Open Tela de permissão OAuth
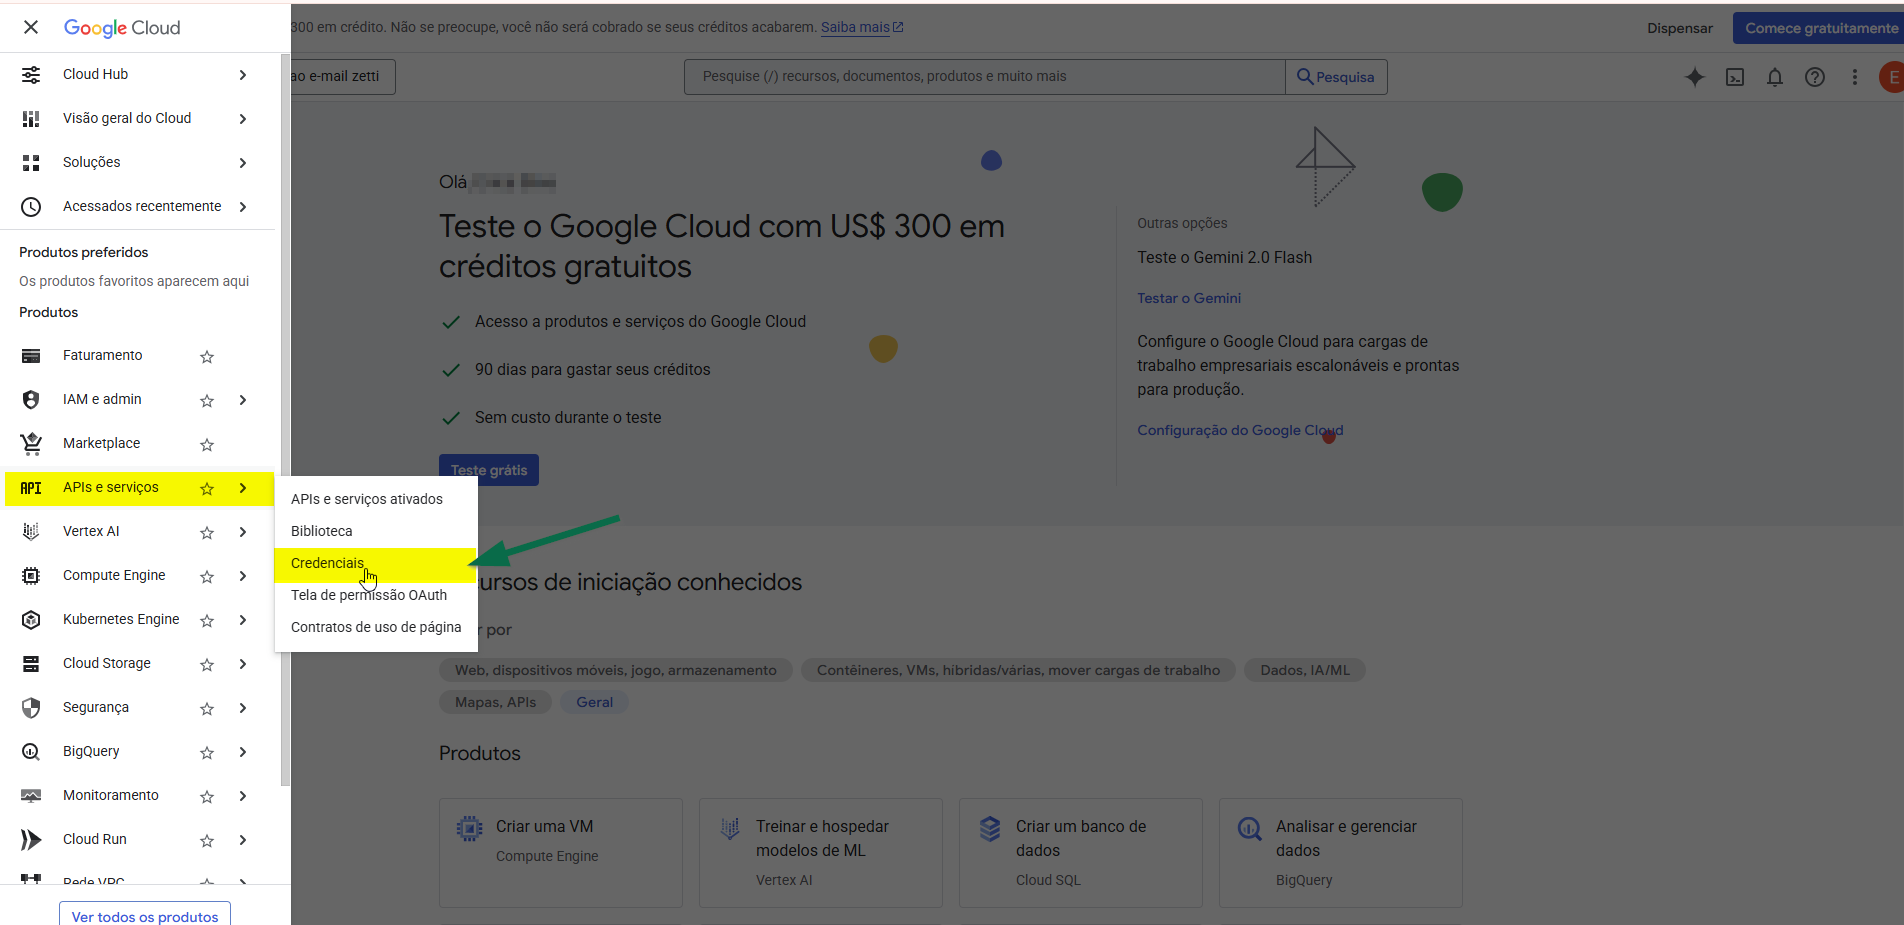 (369, 595)
